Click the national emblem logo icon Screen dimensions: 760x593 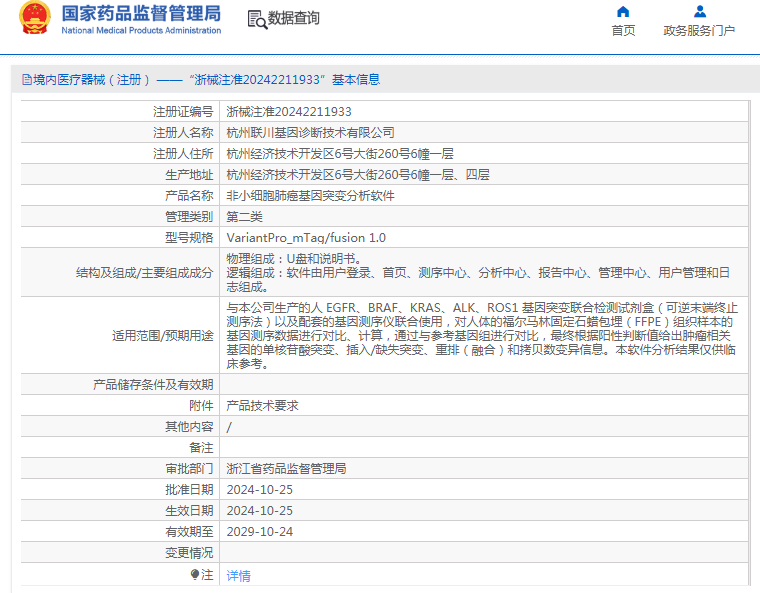[35, 18]
